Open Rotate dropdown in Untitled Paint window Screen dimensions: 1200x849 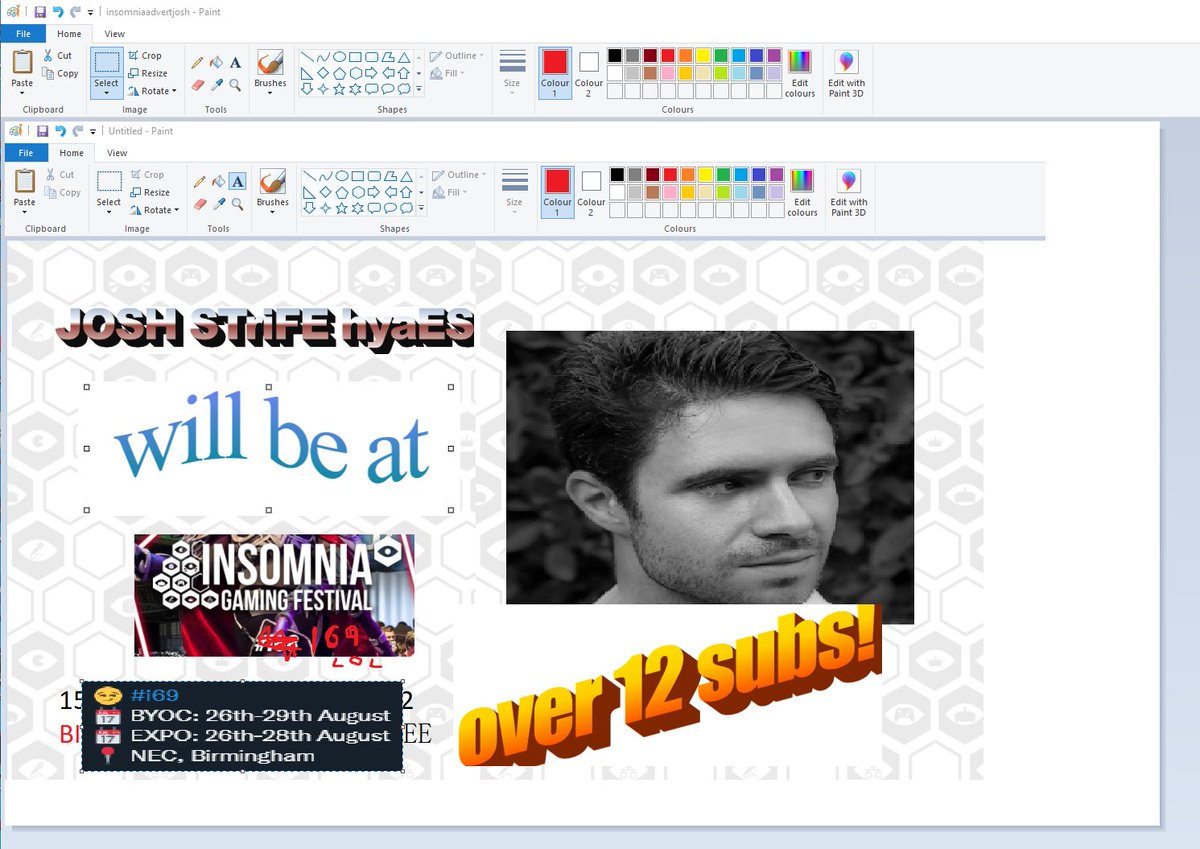(154, 210)
